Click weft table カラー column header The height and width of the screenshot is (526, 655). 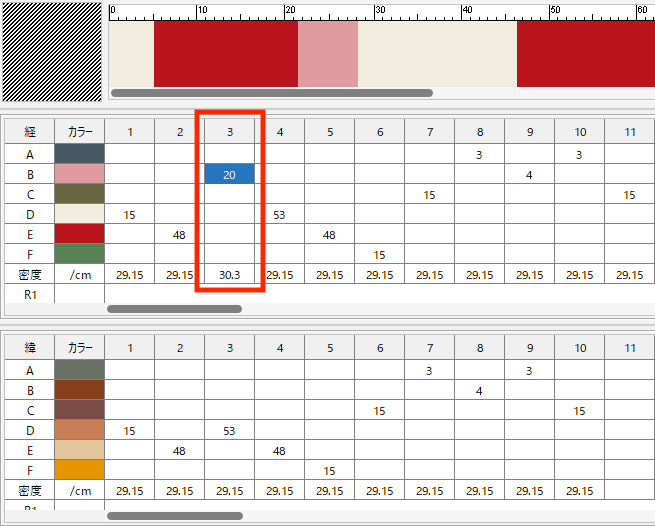coord(79,348)
